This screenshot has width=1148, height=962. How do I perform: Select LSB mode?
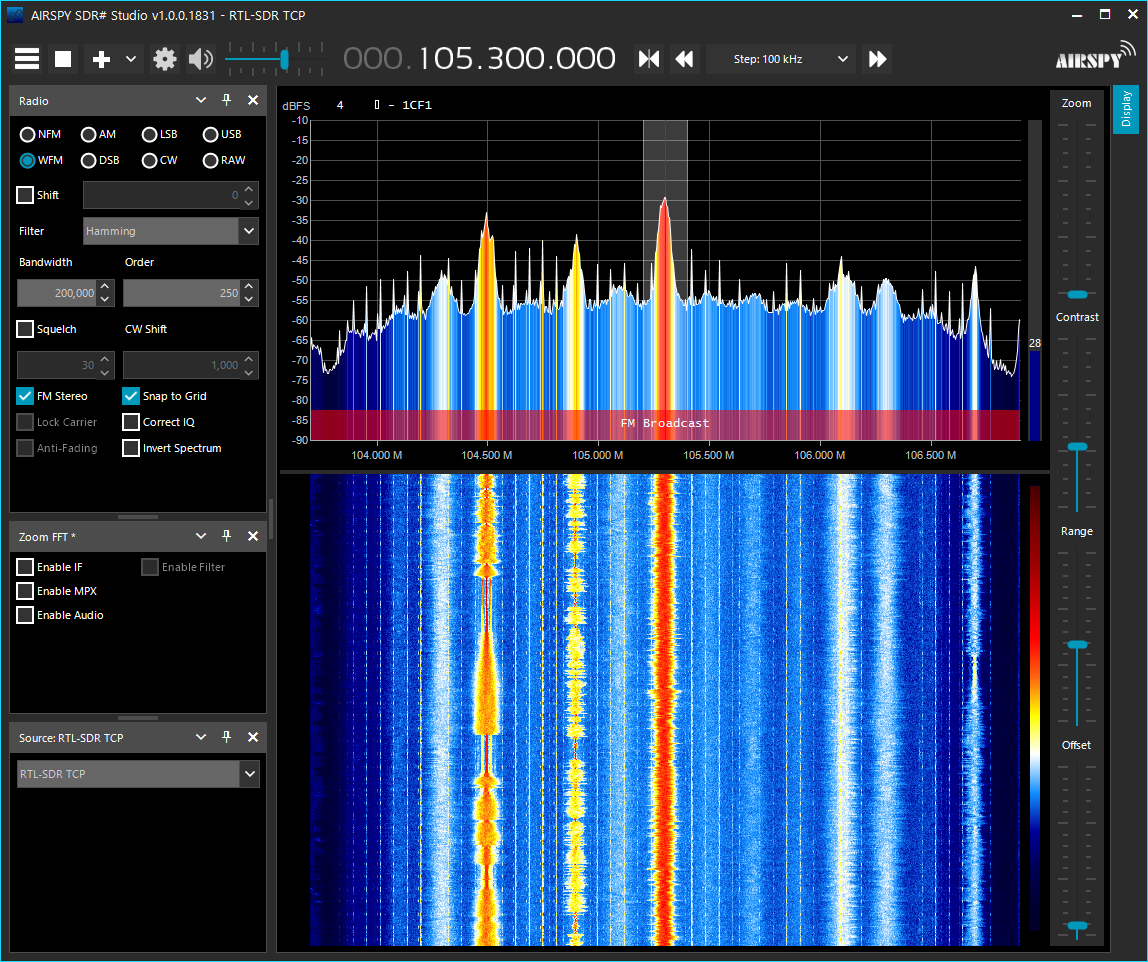pyautogui.click(x=160, y=134)
